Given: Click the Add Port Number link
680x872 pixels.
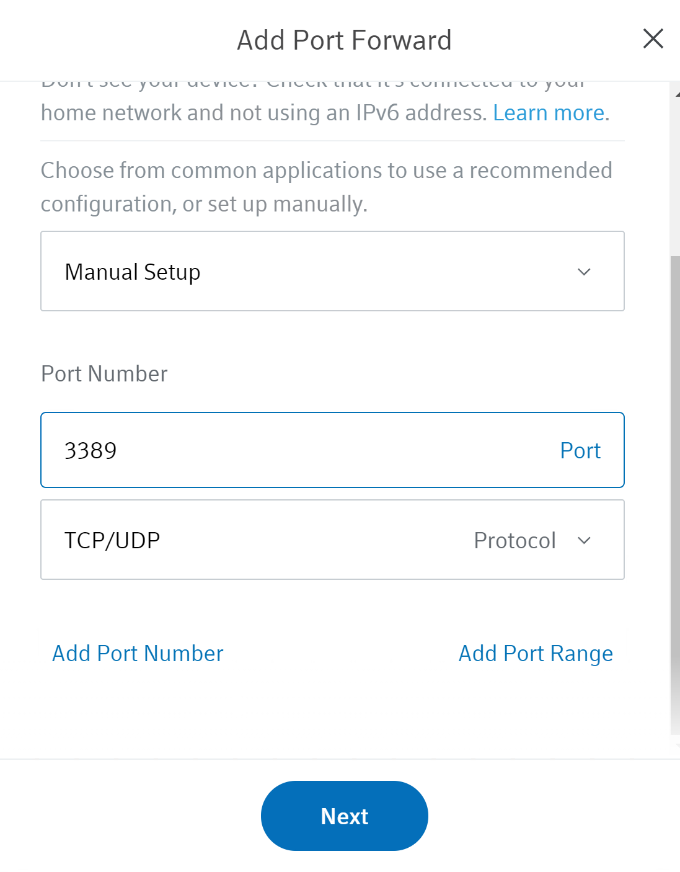Looking at the screenshot, I should [x=137, y=653].
